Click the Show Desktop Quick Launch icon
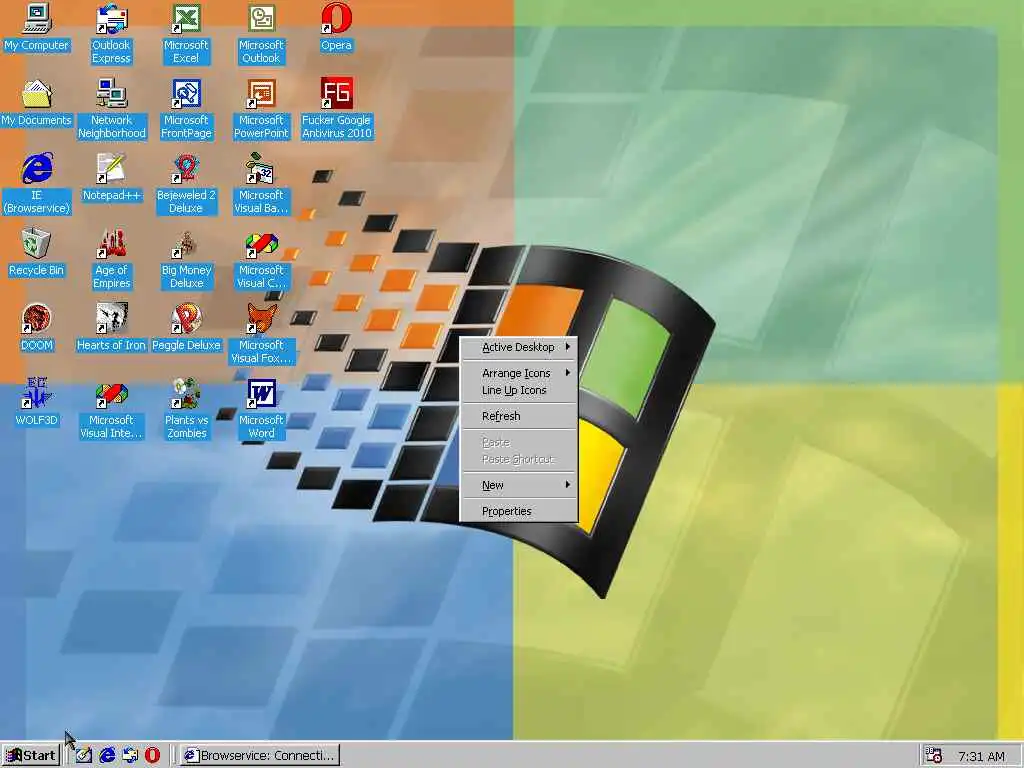This screenshot has height=768, width=1024. 84,756
